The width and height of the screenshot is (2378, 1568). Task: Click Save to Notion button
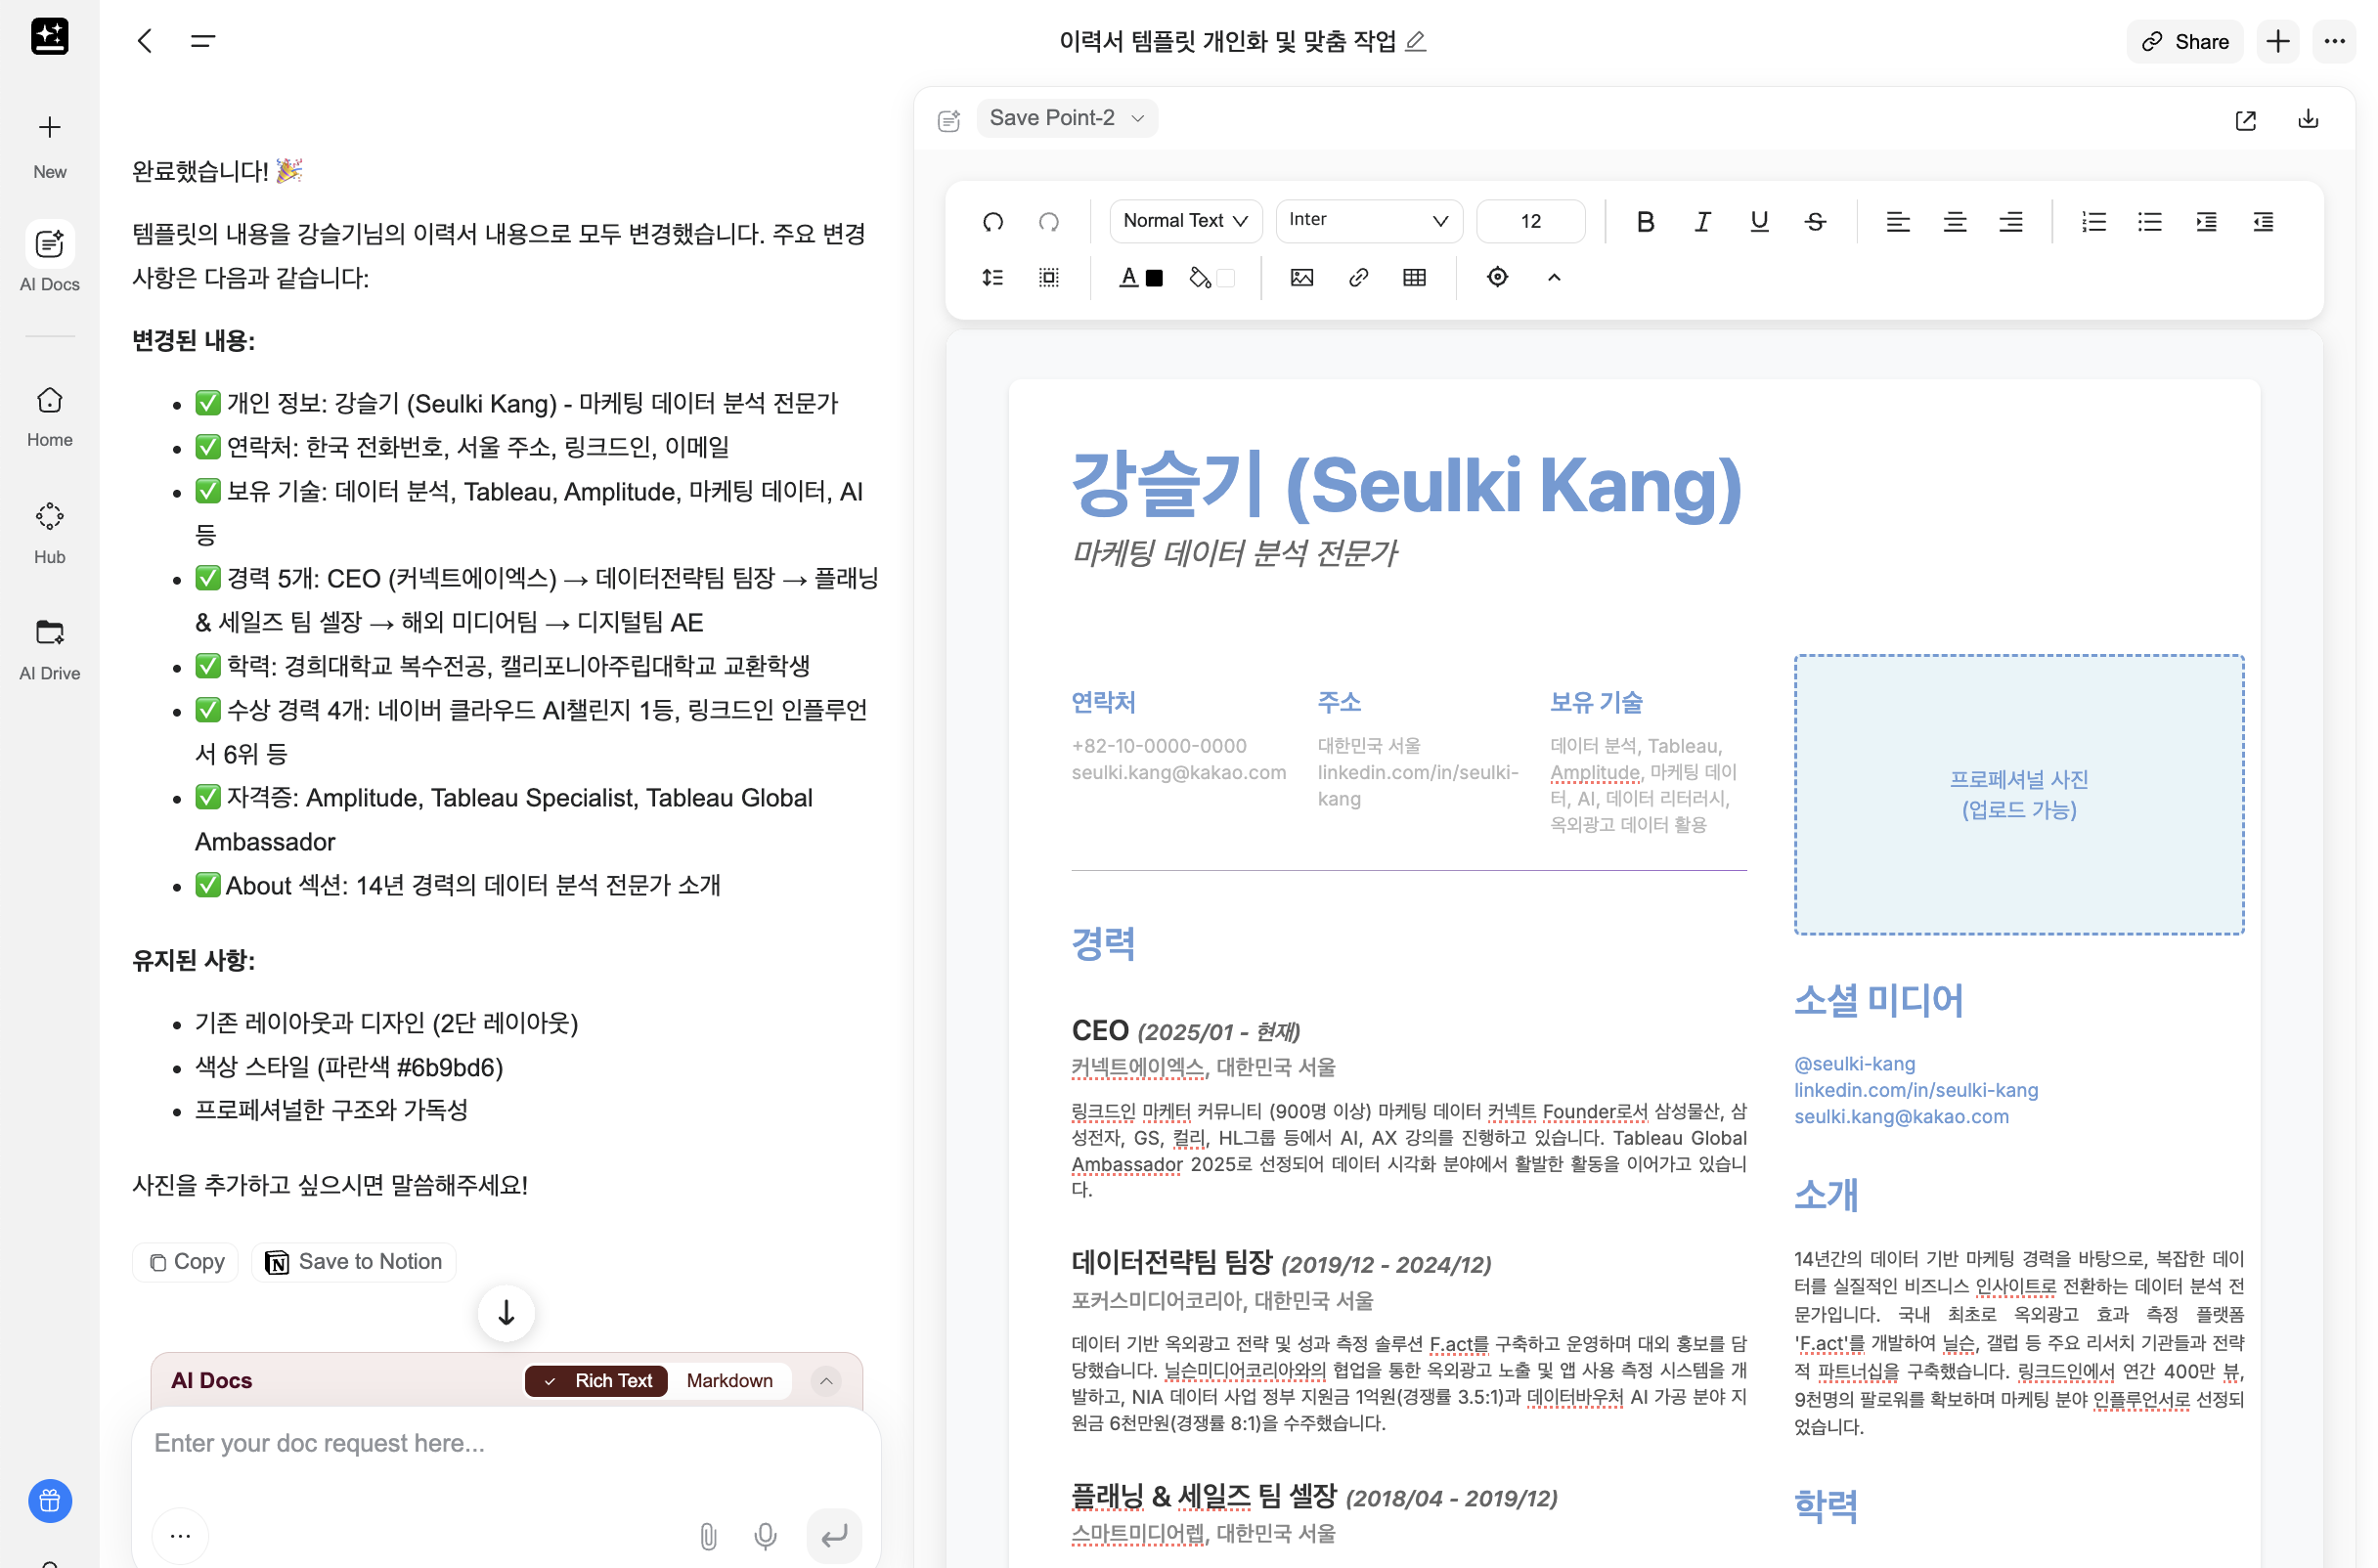point(353,1261)
